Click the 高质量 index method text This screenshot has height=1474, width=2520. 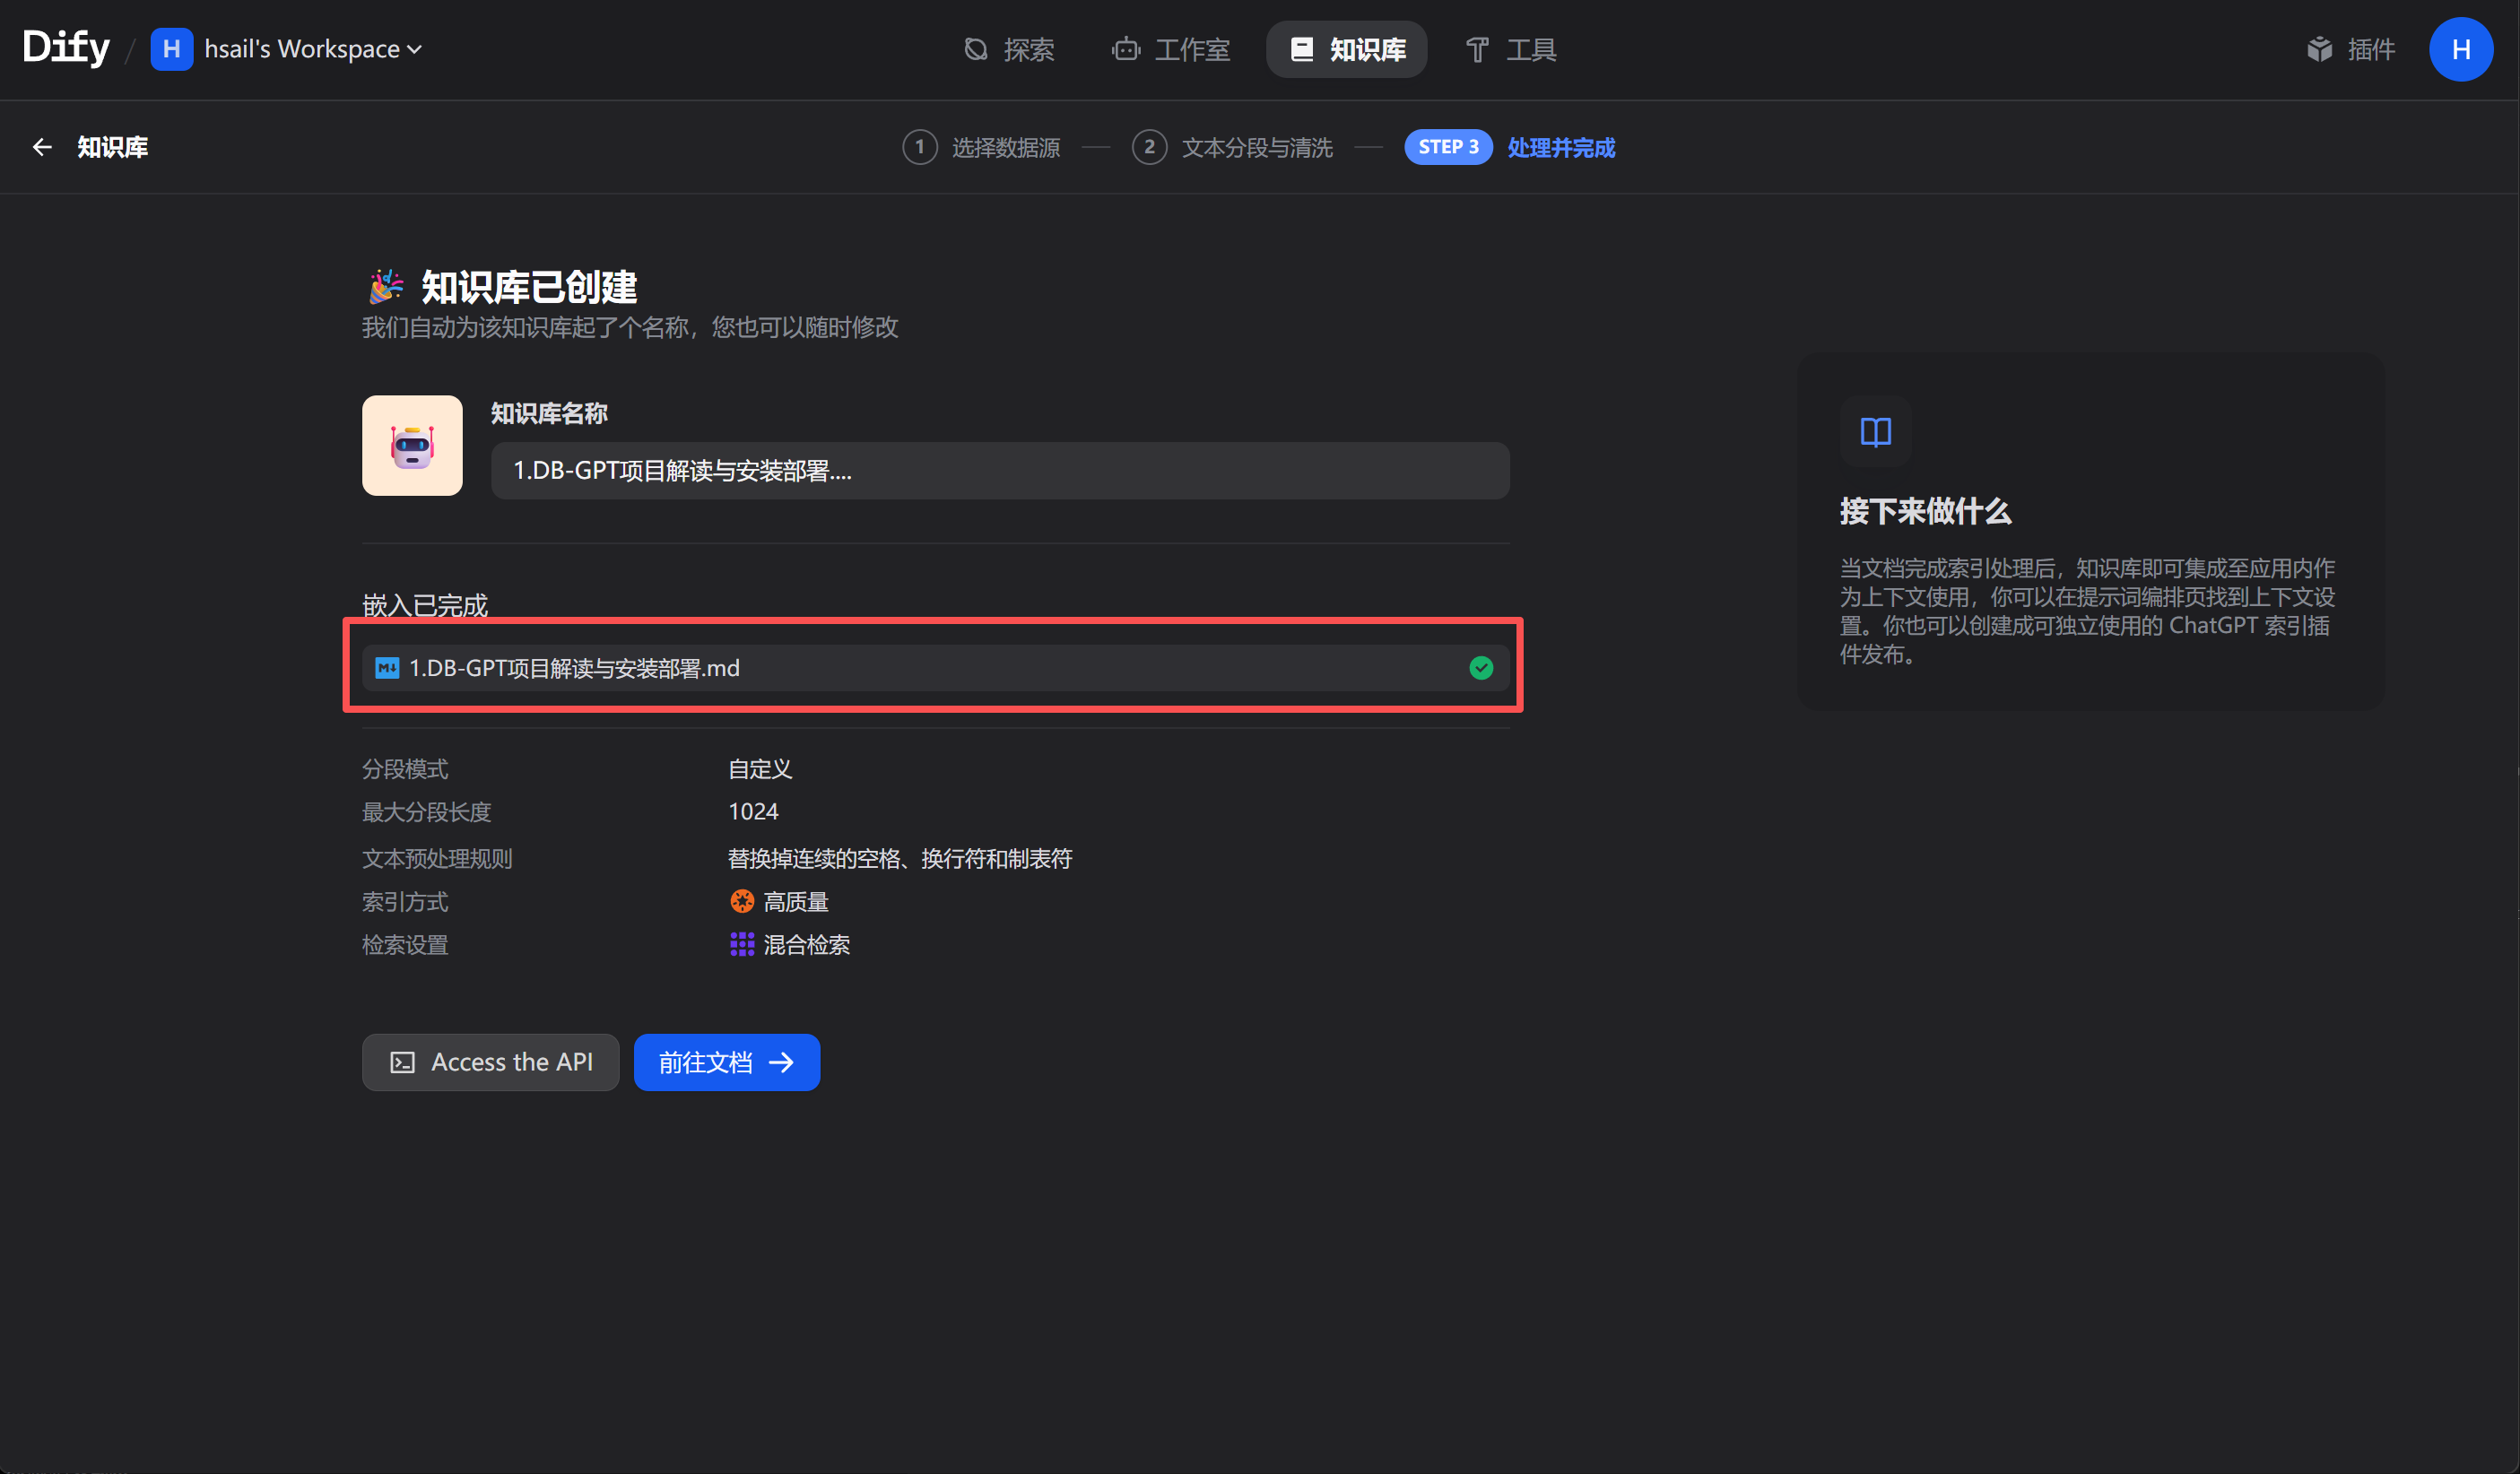click(796, 901)
